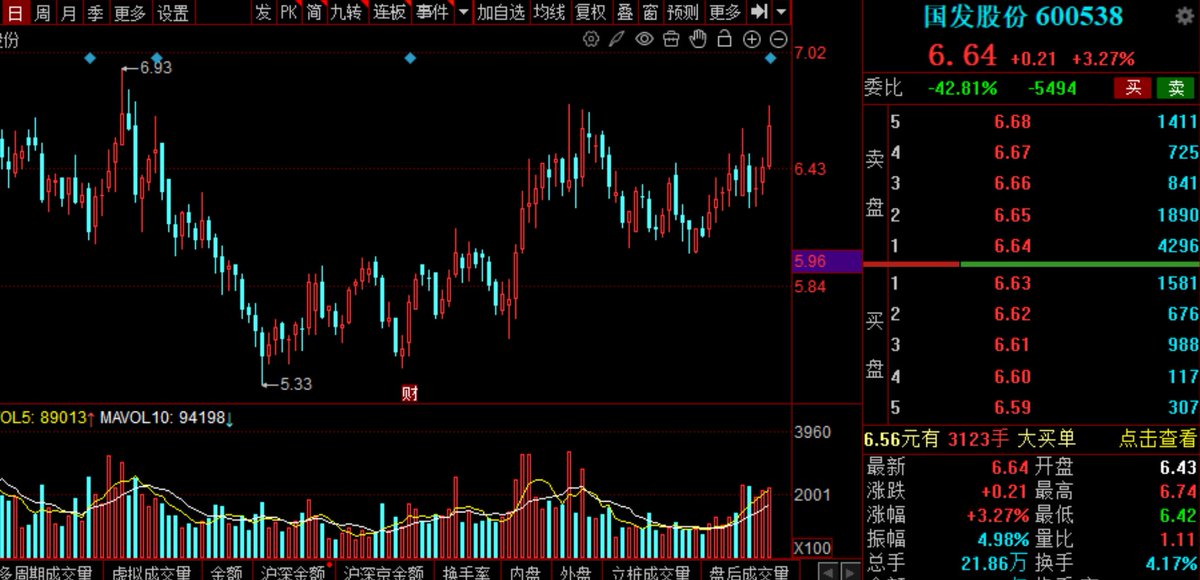Click sell level 5 price 6.68
The height and width of the screenshot is (580, 1200).
tap(1012, 122)
